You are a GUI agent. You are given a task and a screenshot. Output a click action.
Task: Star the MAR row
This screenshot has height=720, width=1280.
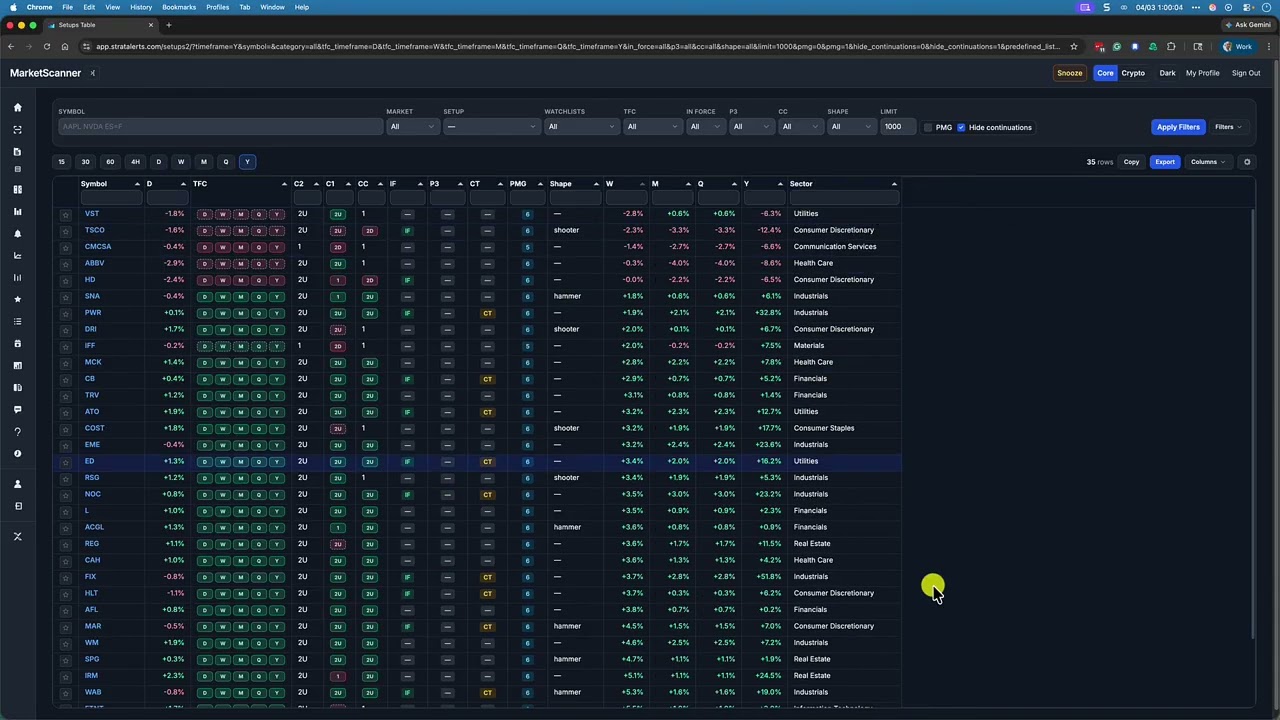click(x=66, y=626)
